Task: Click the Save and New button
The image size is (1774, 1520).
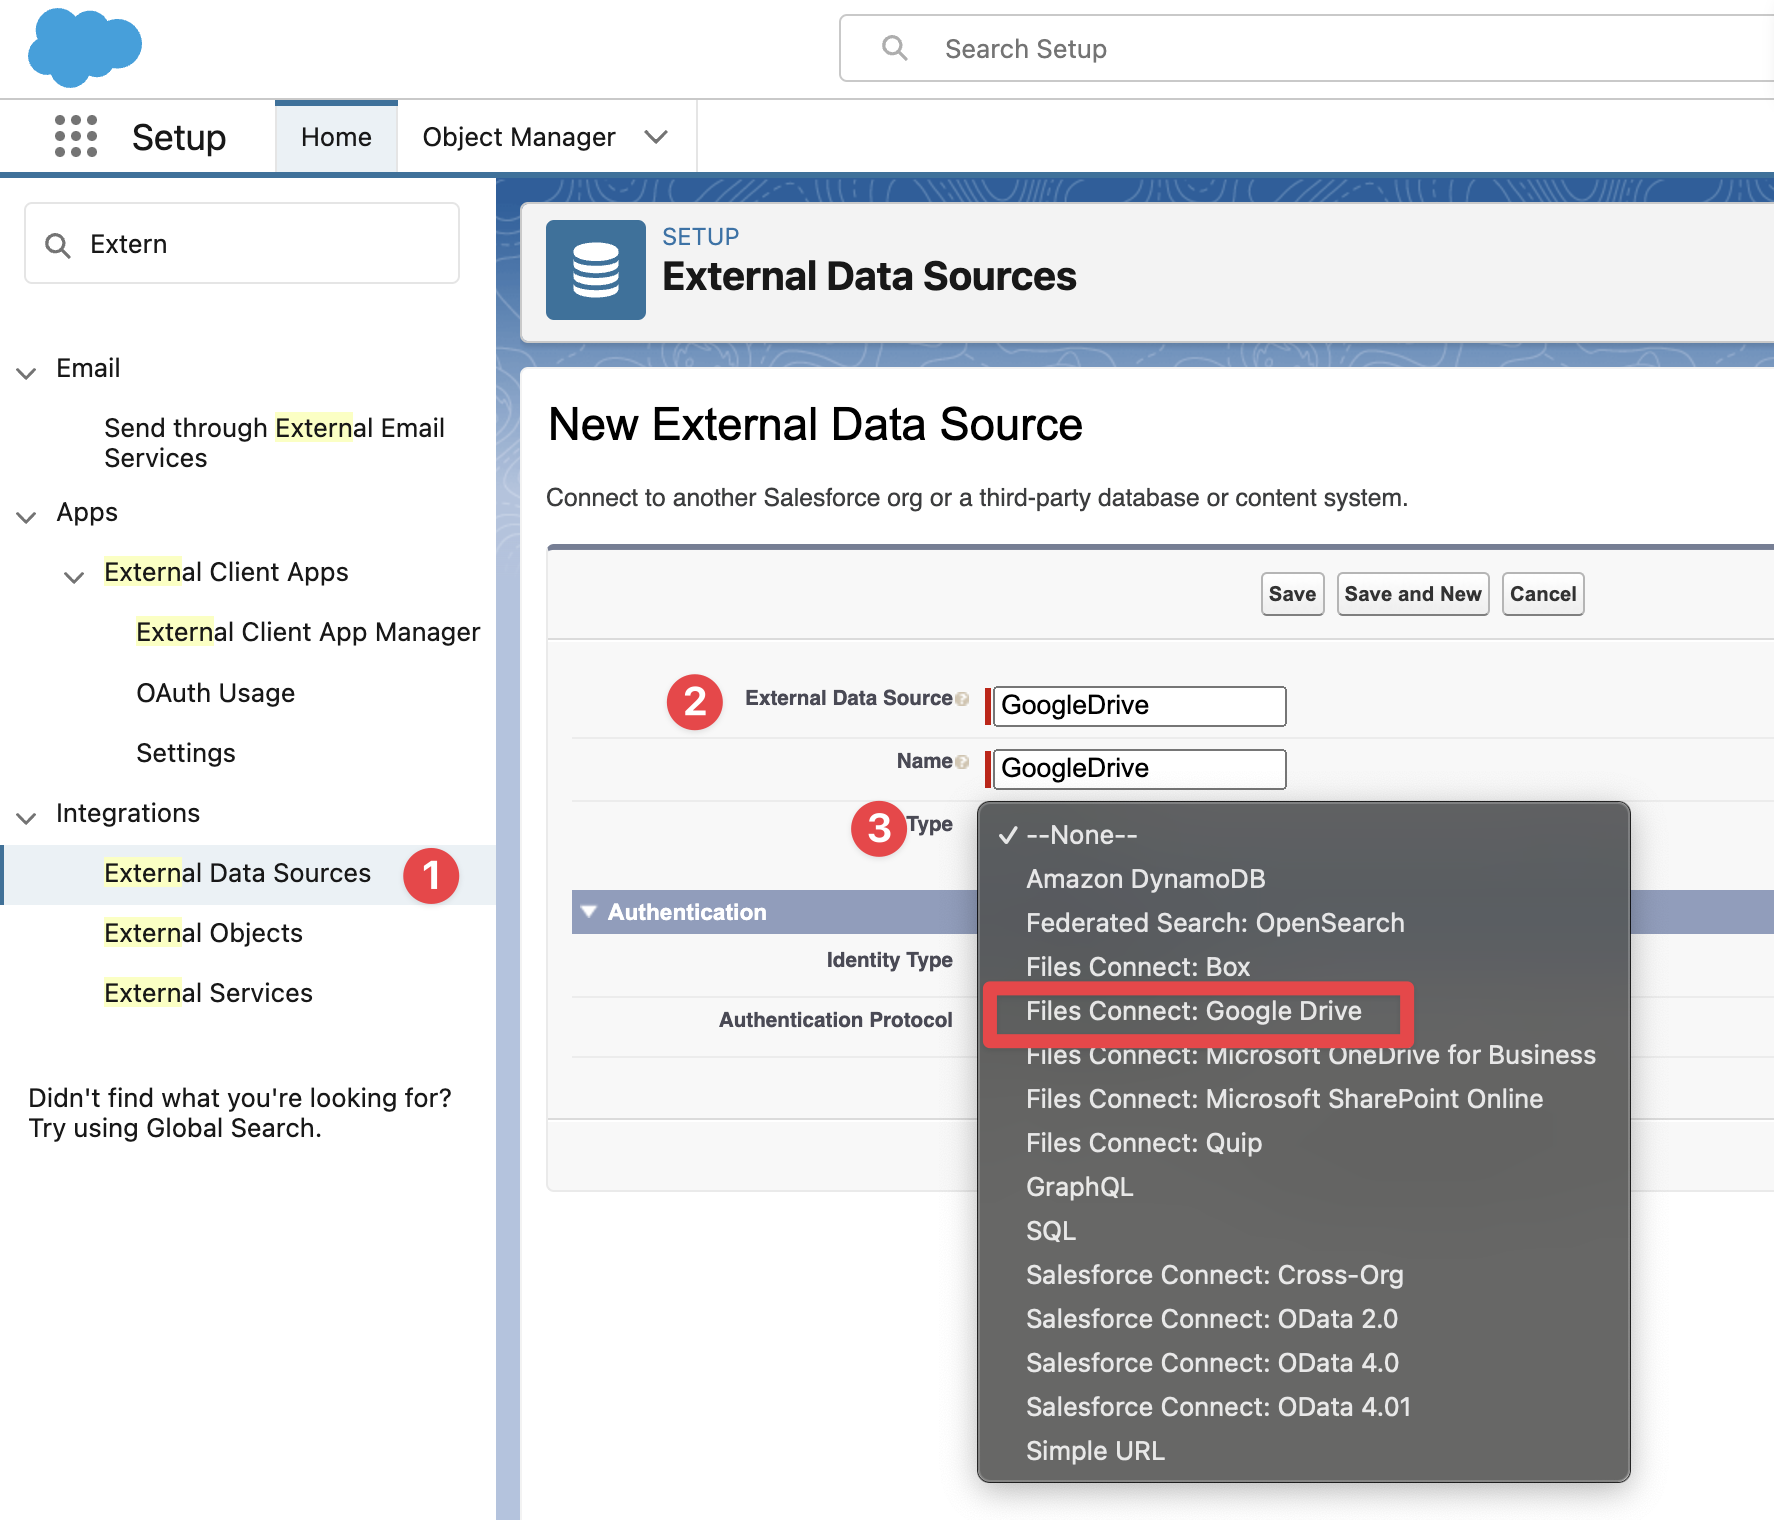Action: [1412, 593]
